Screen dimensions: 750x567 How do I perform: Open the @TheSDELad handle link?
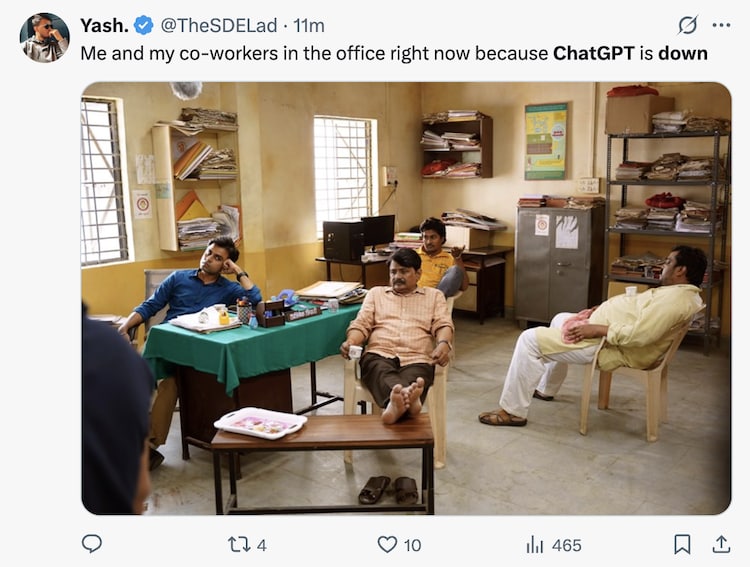coord(219,25)
